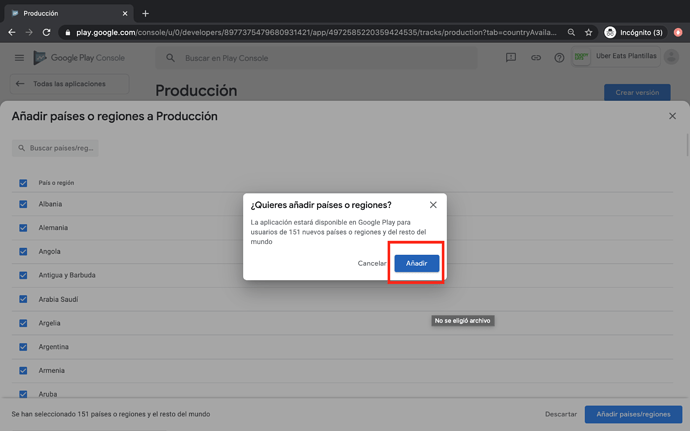The image size is (690, 431).
Task: Click the copy link icon in header
Action: tap(535, 58)
